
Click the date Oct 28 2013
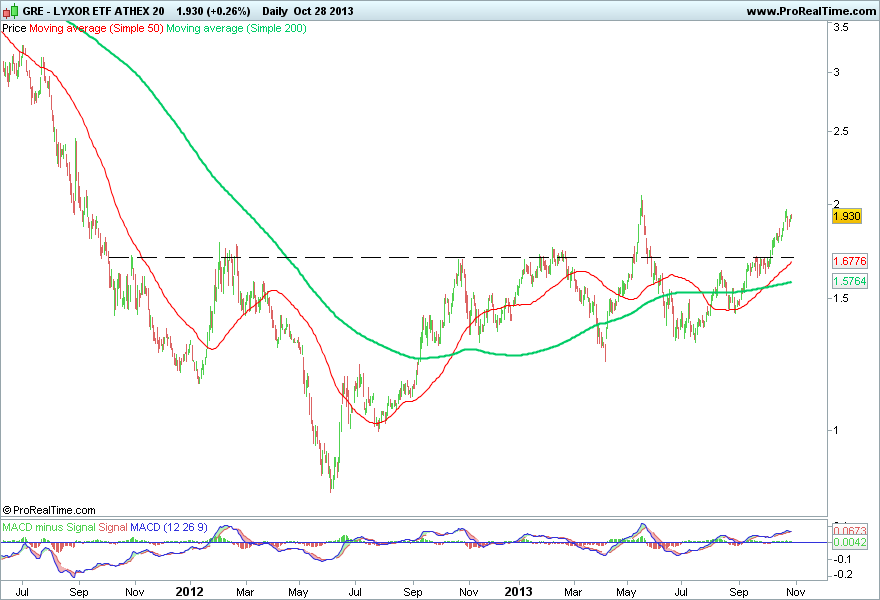point(324,11)
